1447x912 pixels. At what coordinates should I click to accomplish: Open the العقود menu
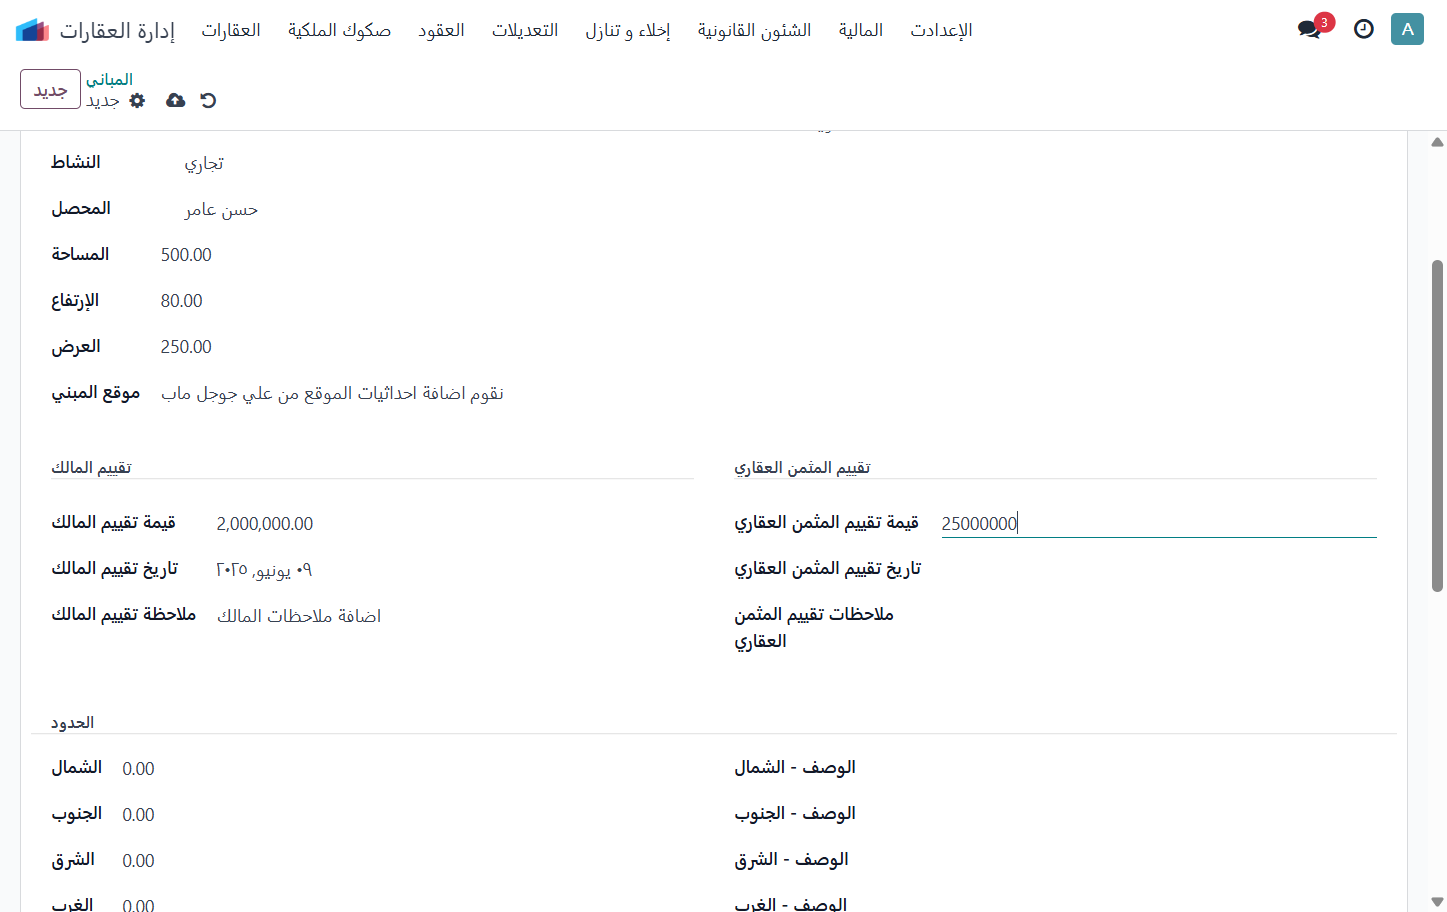(x=441, y=30)
